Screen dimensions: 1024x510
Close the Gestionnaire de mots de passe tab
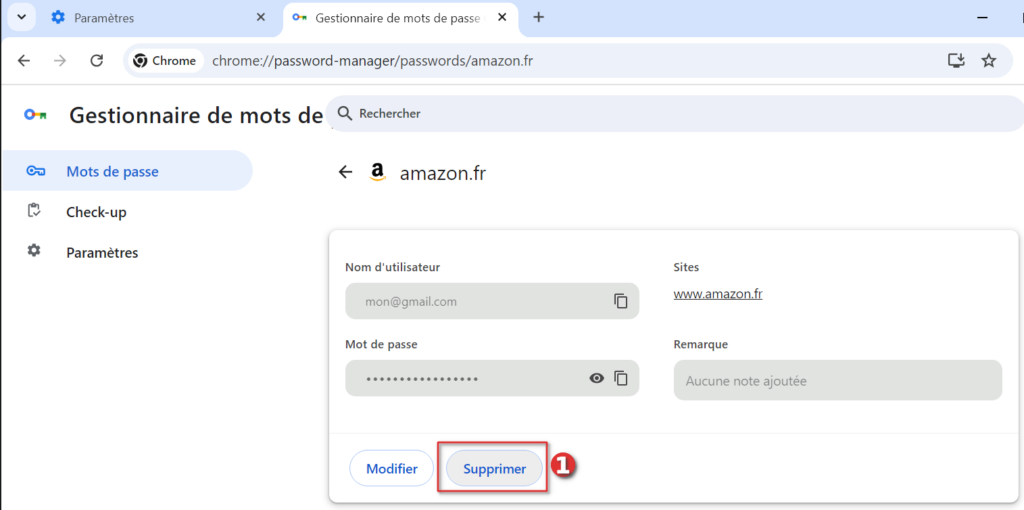[x=503, y=18]
